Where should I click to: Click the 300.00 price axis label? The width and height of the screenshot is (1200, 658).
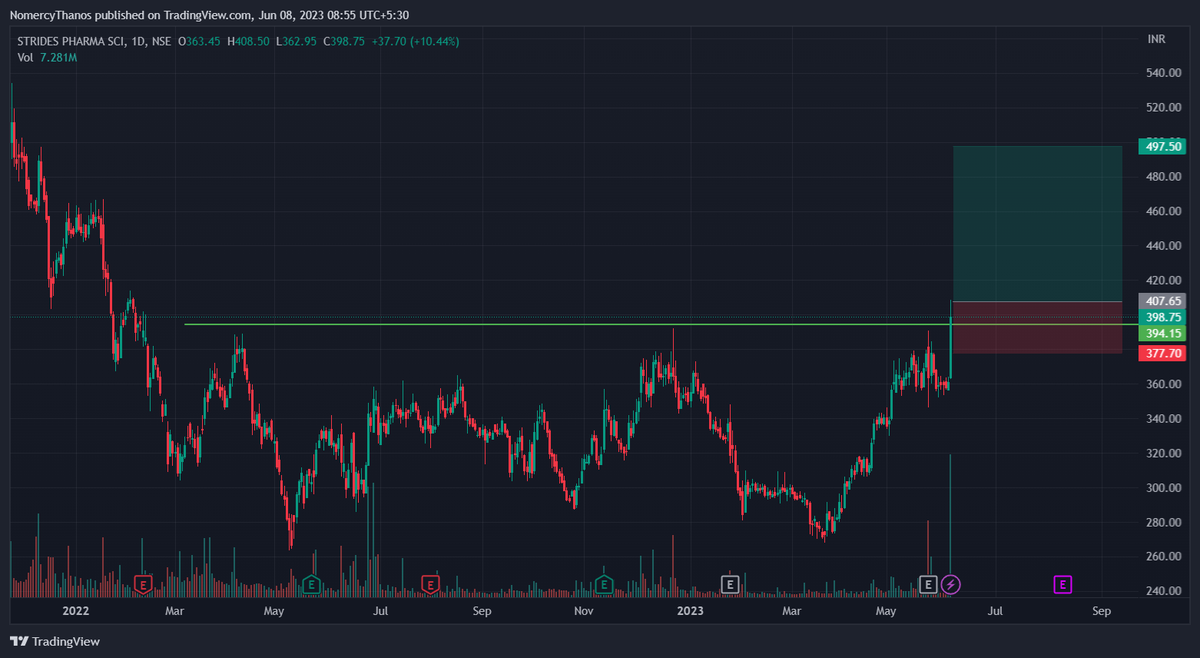[x=1162, y=488]
